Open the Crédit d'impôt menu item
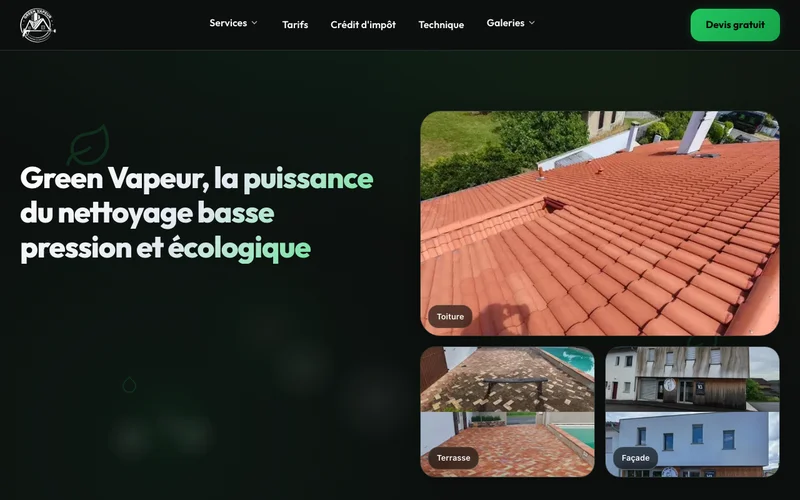Image resolution: width=800 pixels, height=500 pixels. (x=363, y=24)
